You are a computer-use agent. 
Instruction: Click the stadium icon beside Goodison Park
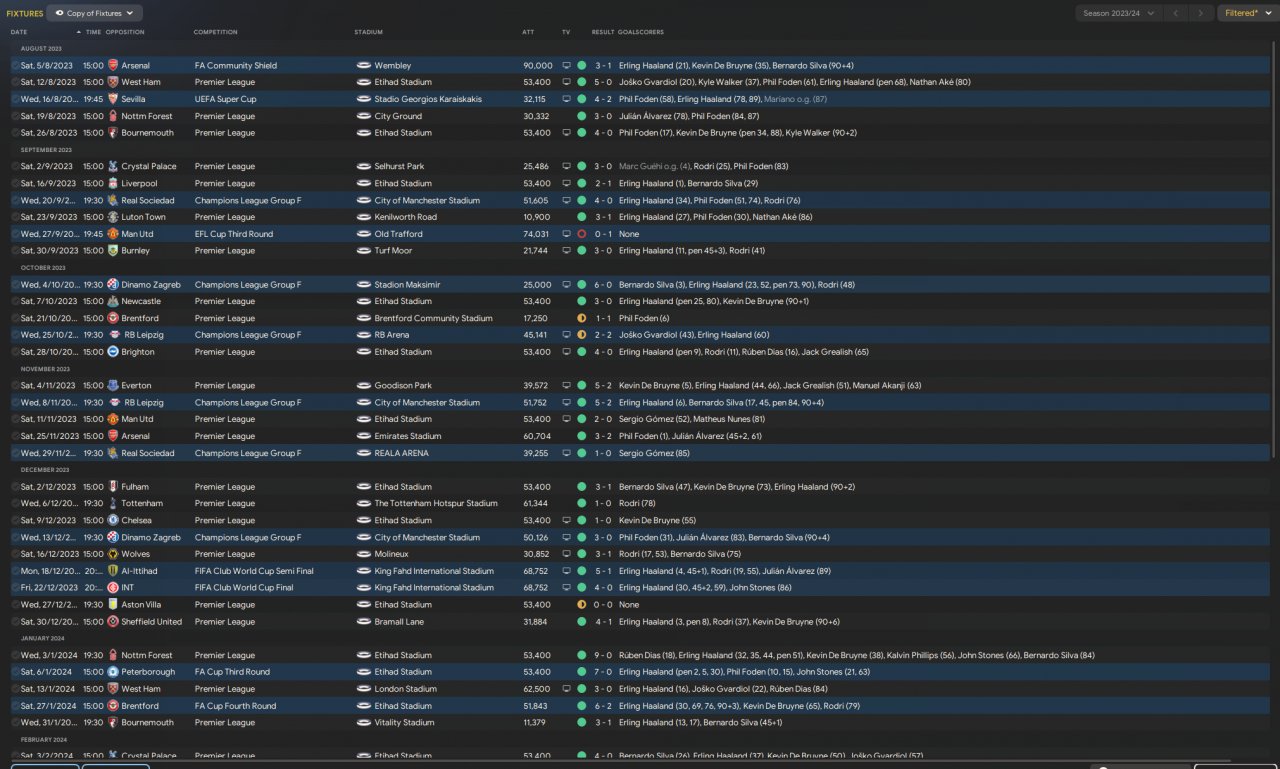click(364, 385)
